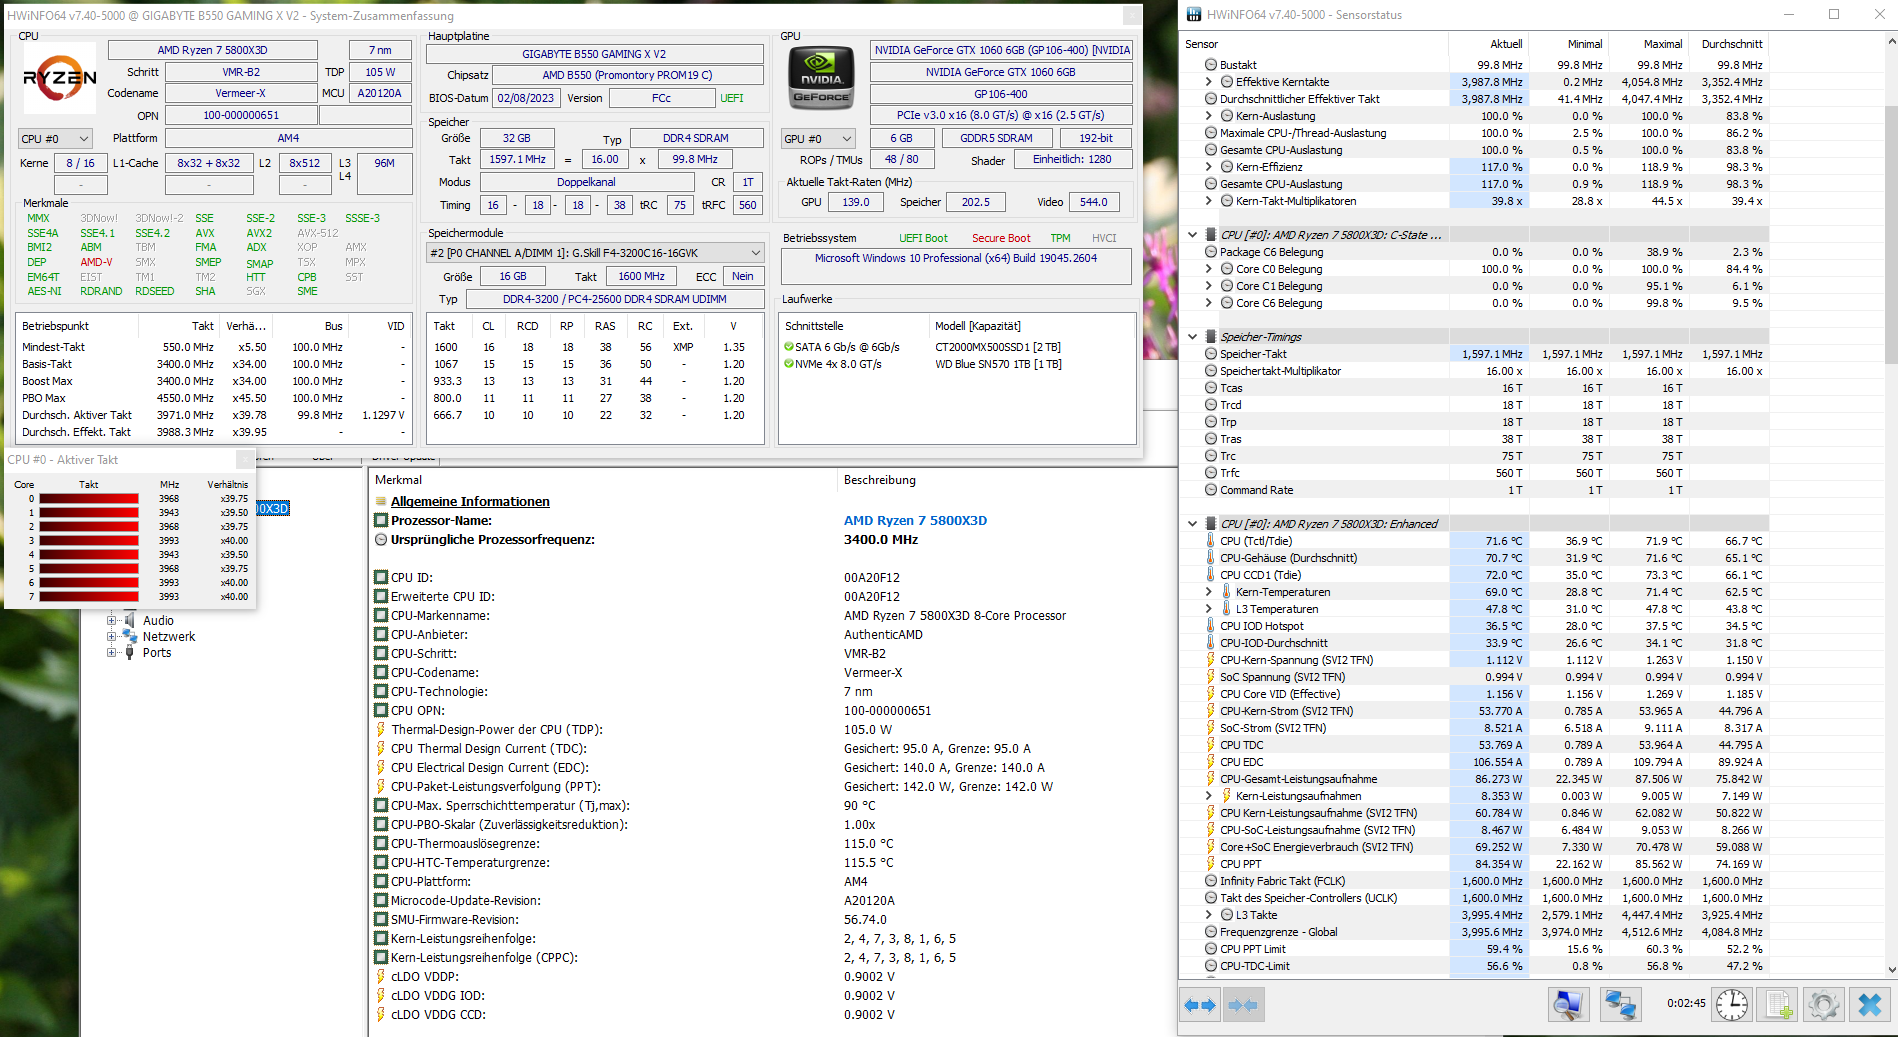This screenshot has width=1898, height=1037.
Task: Click the NVIDIA GeForce logo in the GPU panel
Action: click(822, 77)
